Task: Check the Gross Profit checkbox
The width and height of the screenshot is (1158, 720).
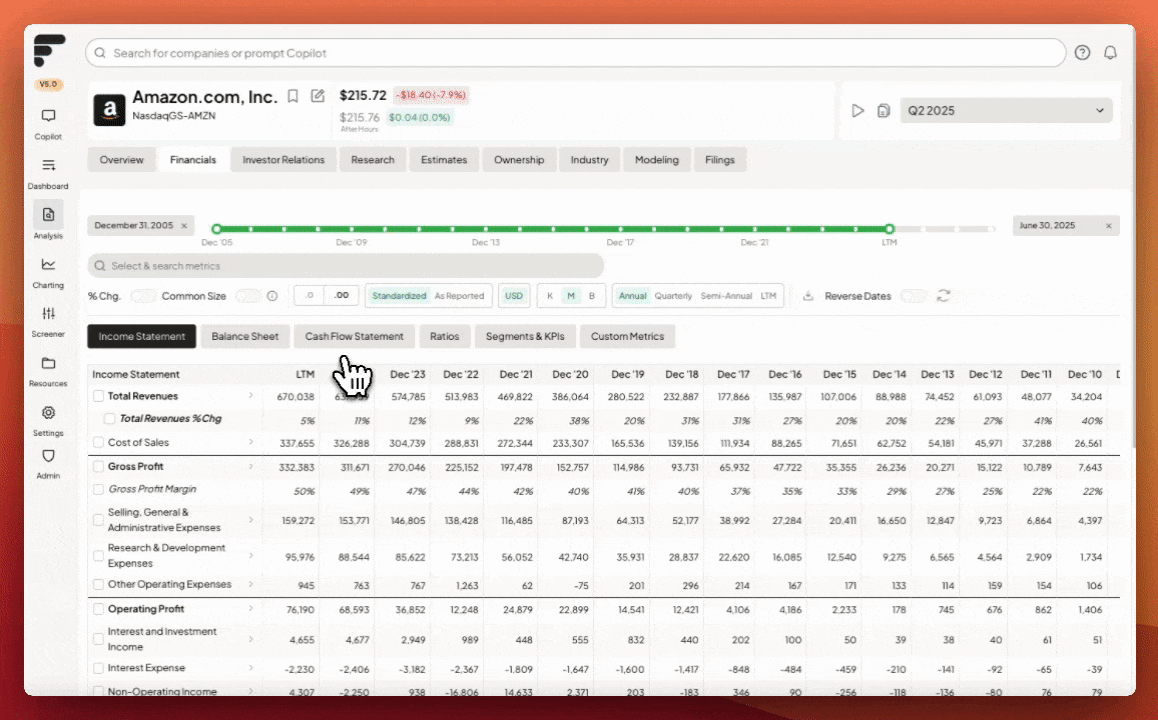Action: (98, 467)
